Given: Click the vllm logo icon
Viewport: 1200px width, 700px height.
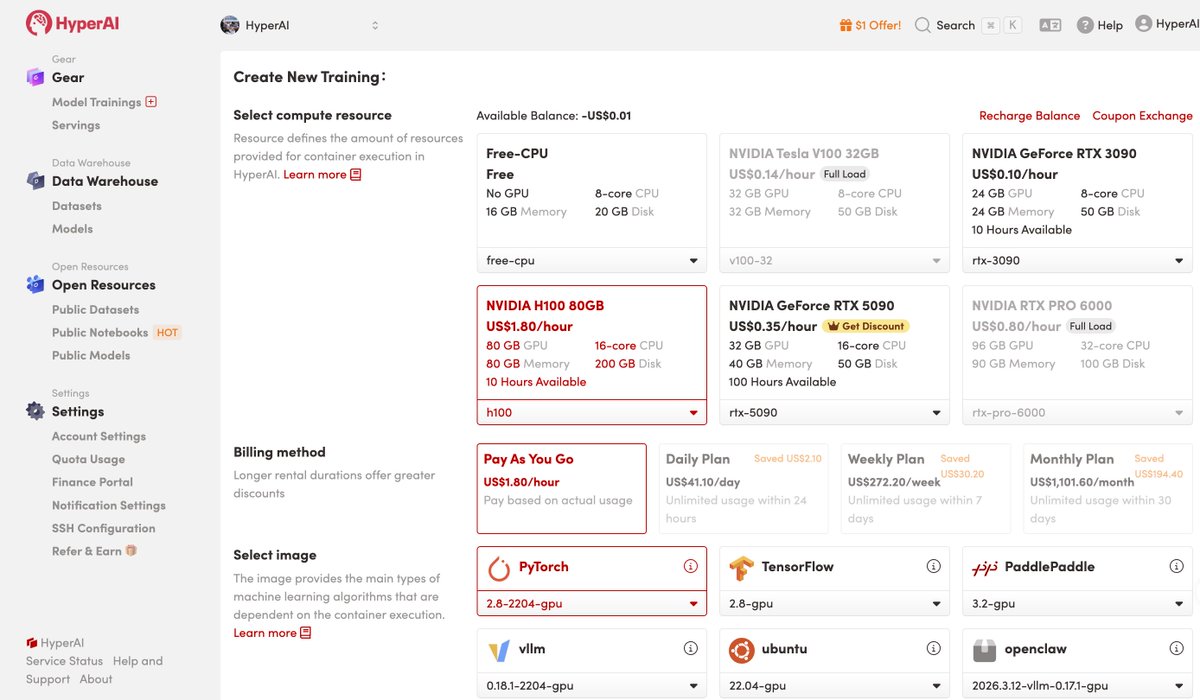Looking at the screenshot, I should [x=499, y=651].
